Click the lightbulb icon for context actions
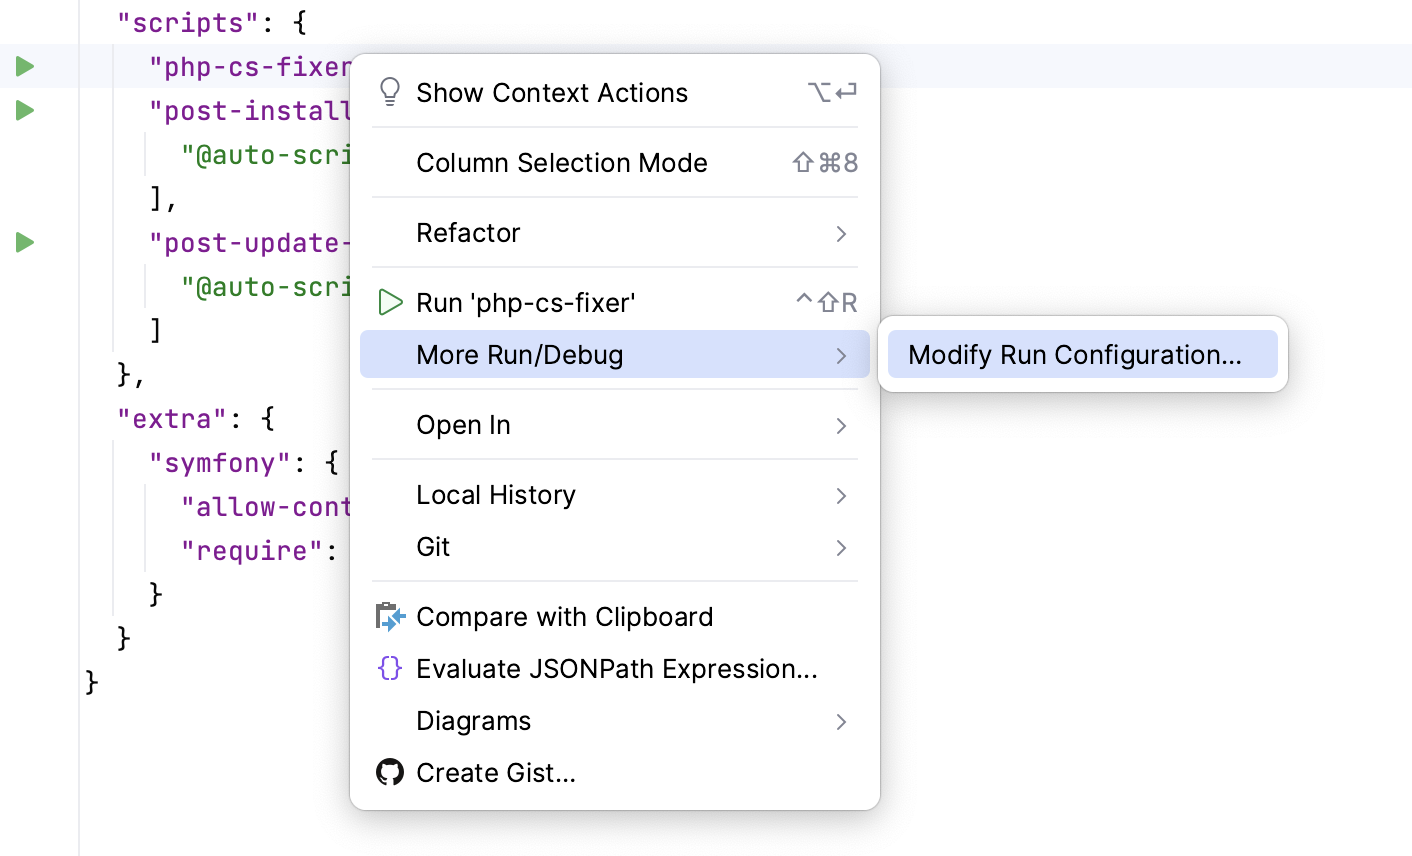Image resolution: width=1412 pixels, height=856 pixels. click(390, 92)
